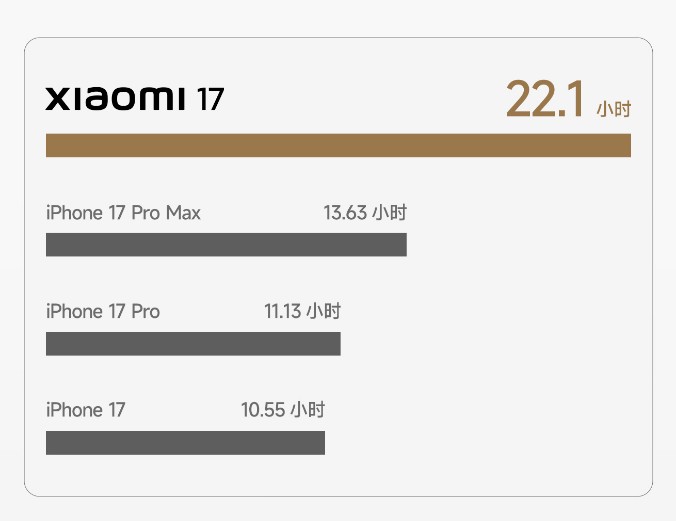Click the iPhone 17 Pro Max label
The height and width of the screenshot is (521, 676).
pyautogui.click(x=123, y=213)
